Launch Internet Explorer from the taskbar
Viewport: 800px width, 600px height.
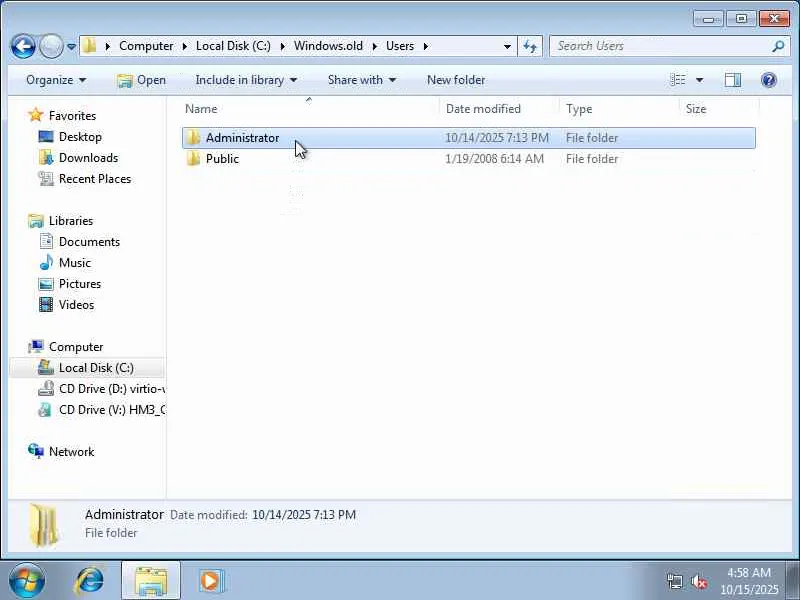pos(89,581)
